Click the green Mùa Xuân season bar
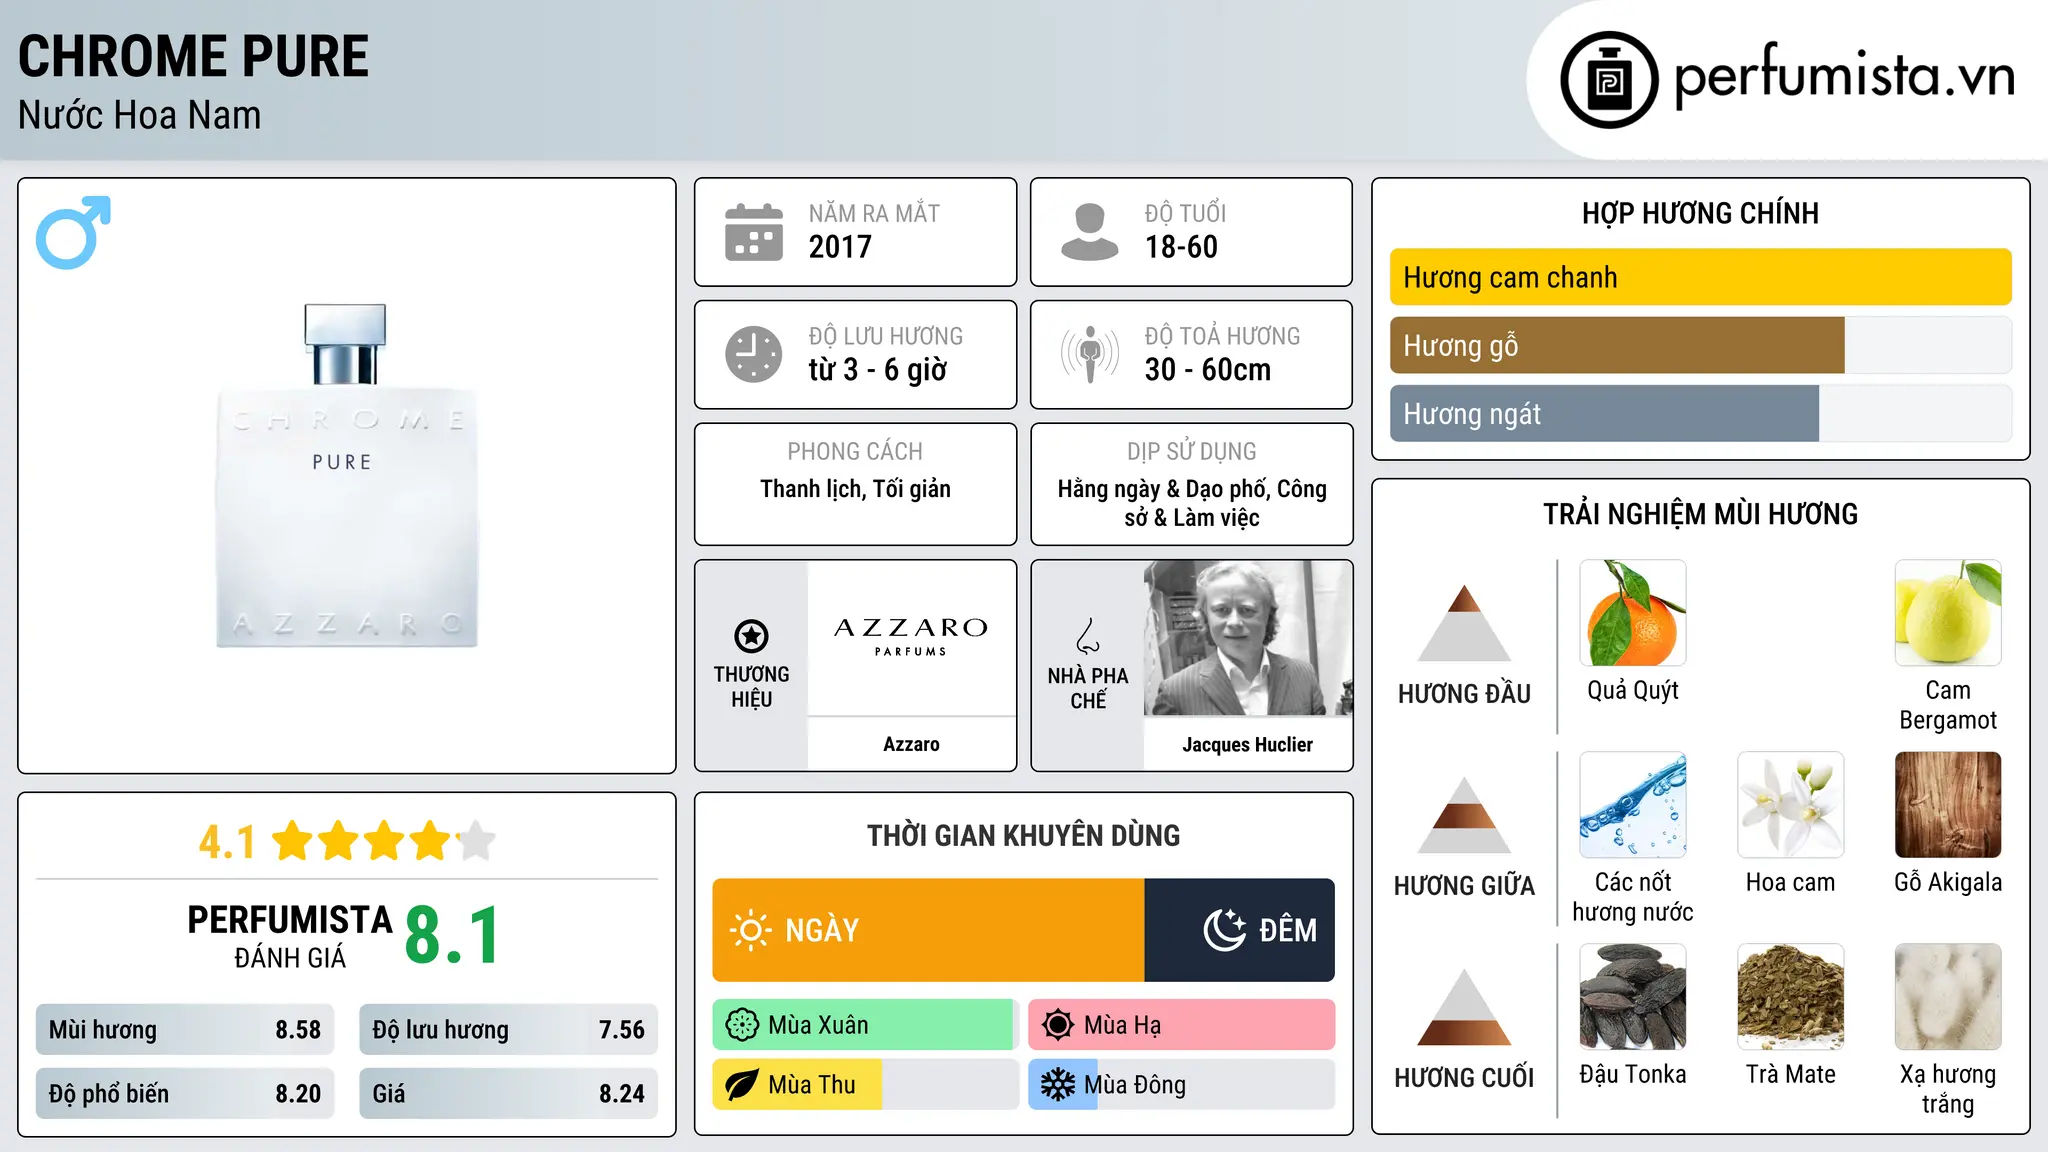The image size is (2048, 1152). (864, 1025)
